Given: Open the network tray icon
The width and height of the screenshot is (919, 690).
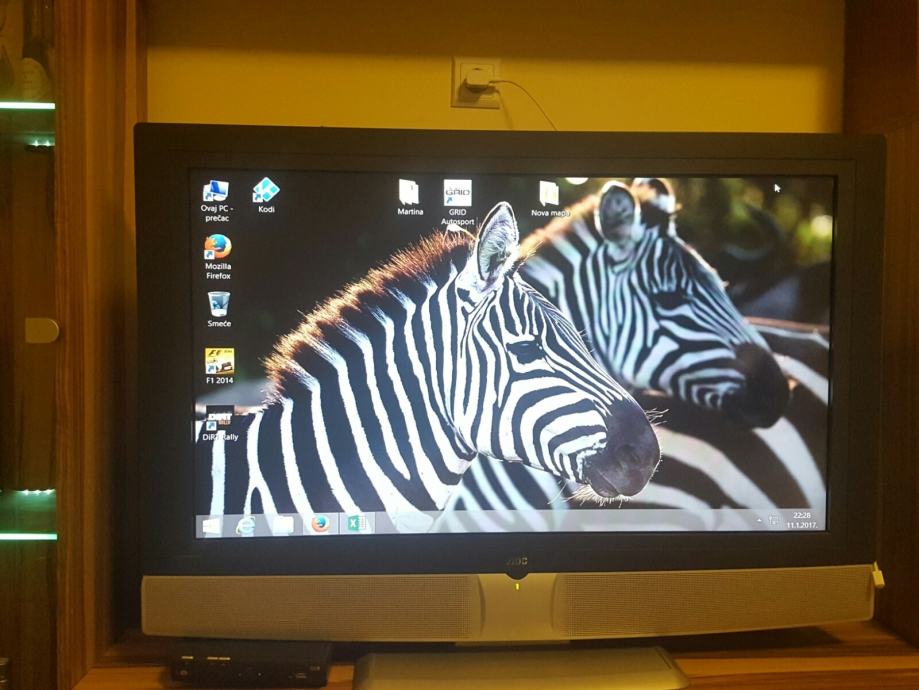Looking at the screenshot, I should coord(774,519).
